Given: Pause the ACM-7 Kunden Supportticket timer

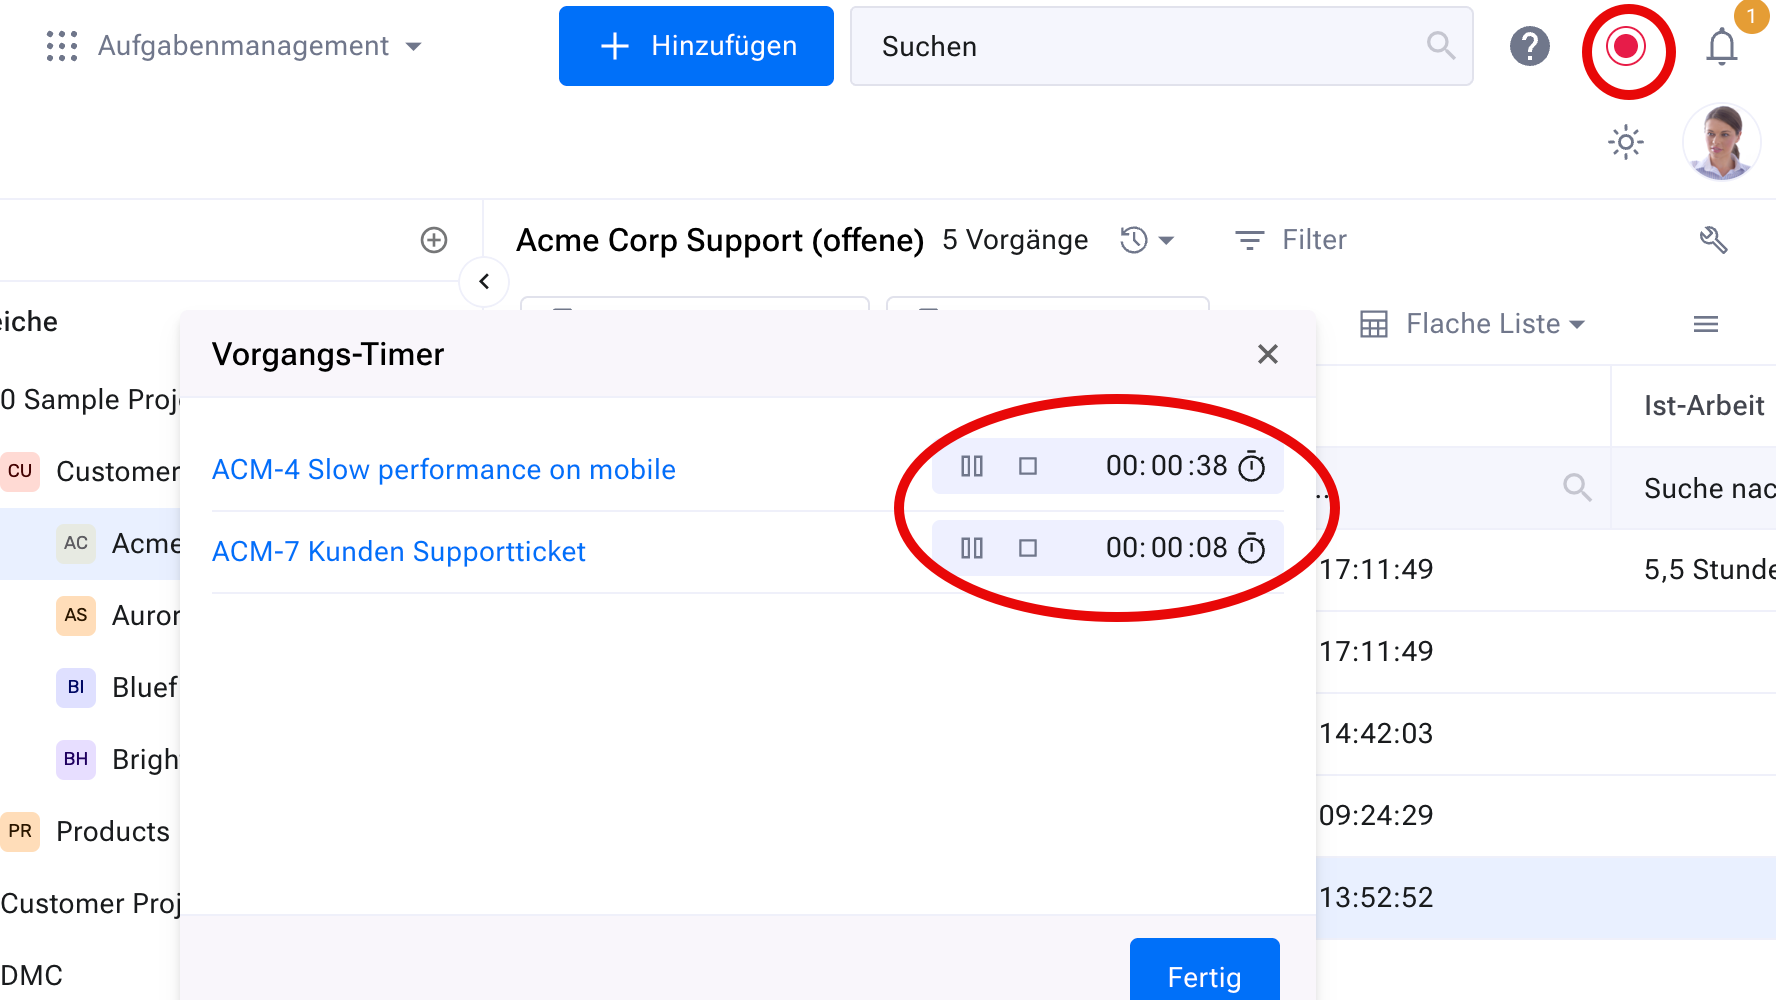Looking at the screenshot, I should point(971,548).
